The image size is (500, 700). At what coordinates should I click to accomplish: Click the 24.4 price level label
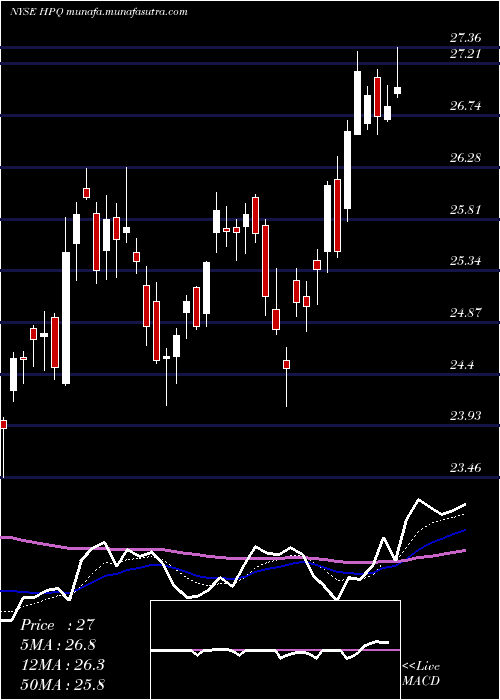[461, 365]
